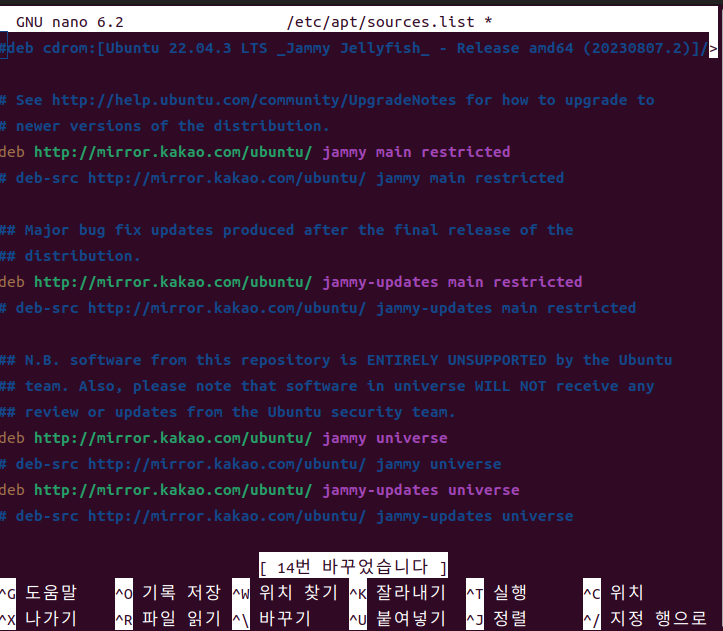Click the '>' line continuation marker

coord(713,48)
